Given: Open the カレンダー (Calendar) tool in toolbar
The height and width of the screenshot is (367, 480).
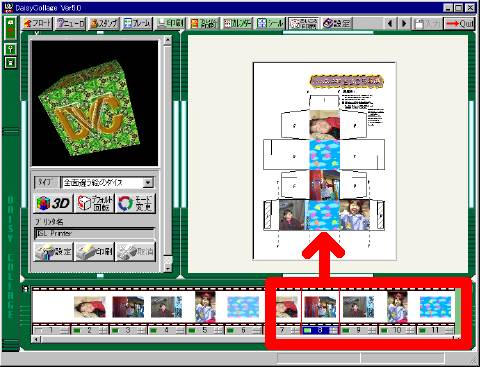Looking at the screenshot, I should 237,23.
